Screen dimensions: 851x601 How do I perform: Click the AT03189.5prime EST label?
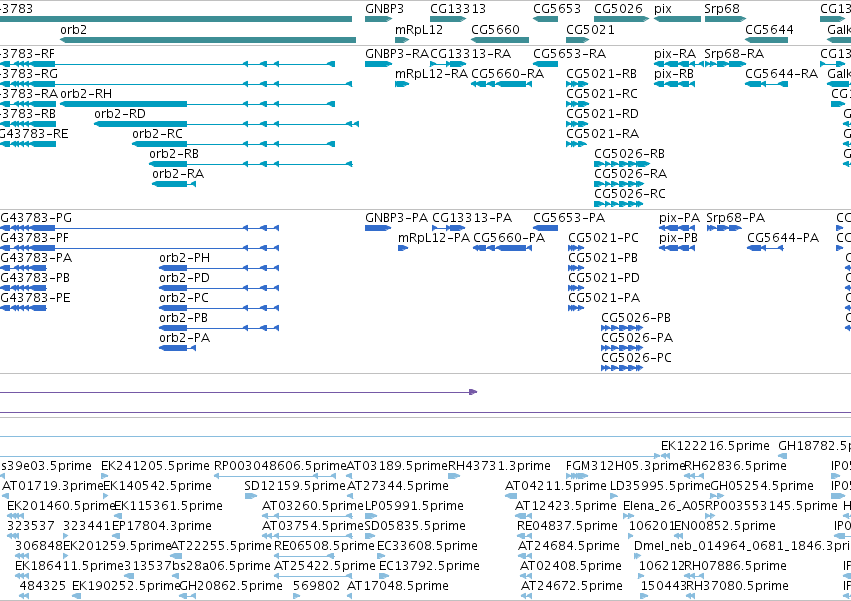397,466
